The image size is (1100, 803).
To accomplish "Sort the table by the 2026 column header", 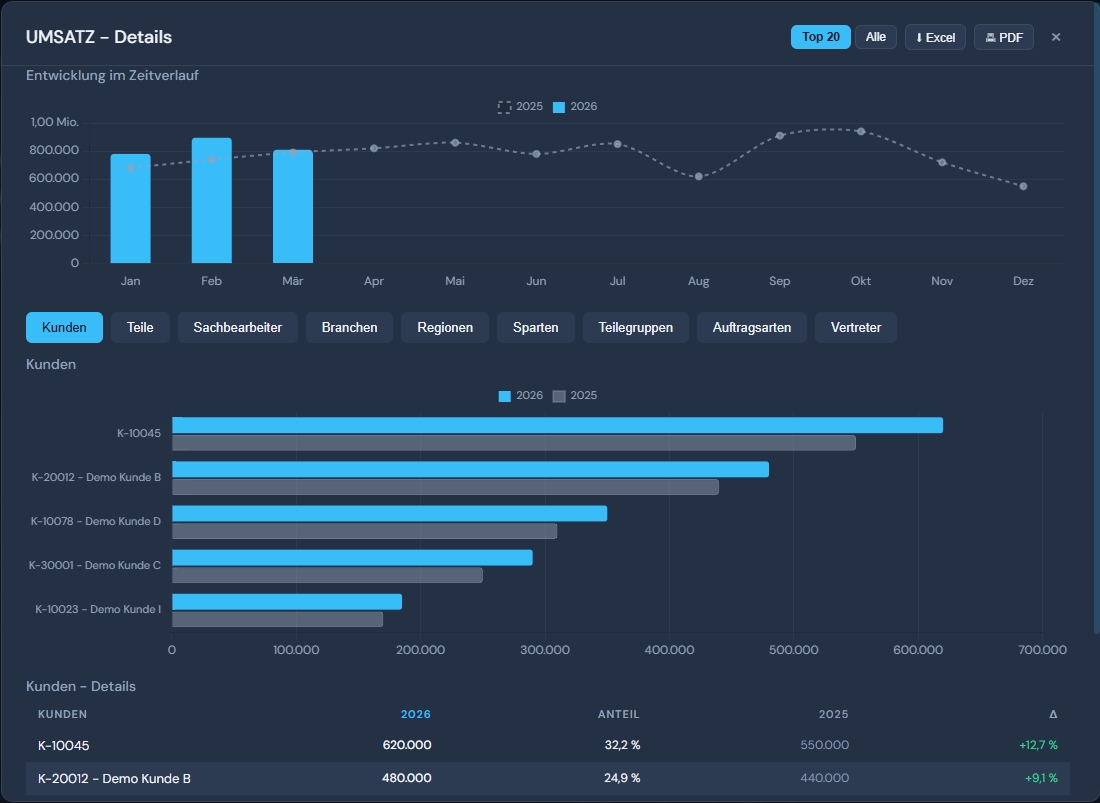I will (415, 714).
